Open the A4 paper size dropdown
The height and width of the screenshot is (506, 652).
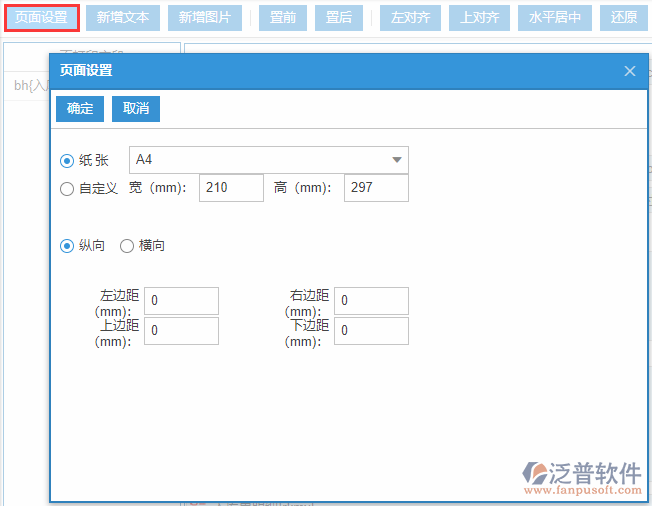(x=269, y=160)
